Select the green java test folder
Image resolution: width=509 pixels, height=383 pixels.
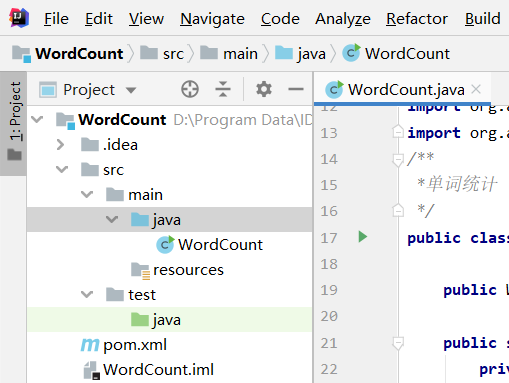click(x=169, y=320)
